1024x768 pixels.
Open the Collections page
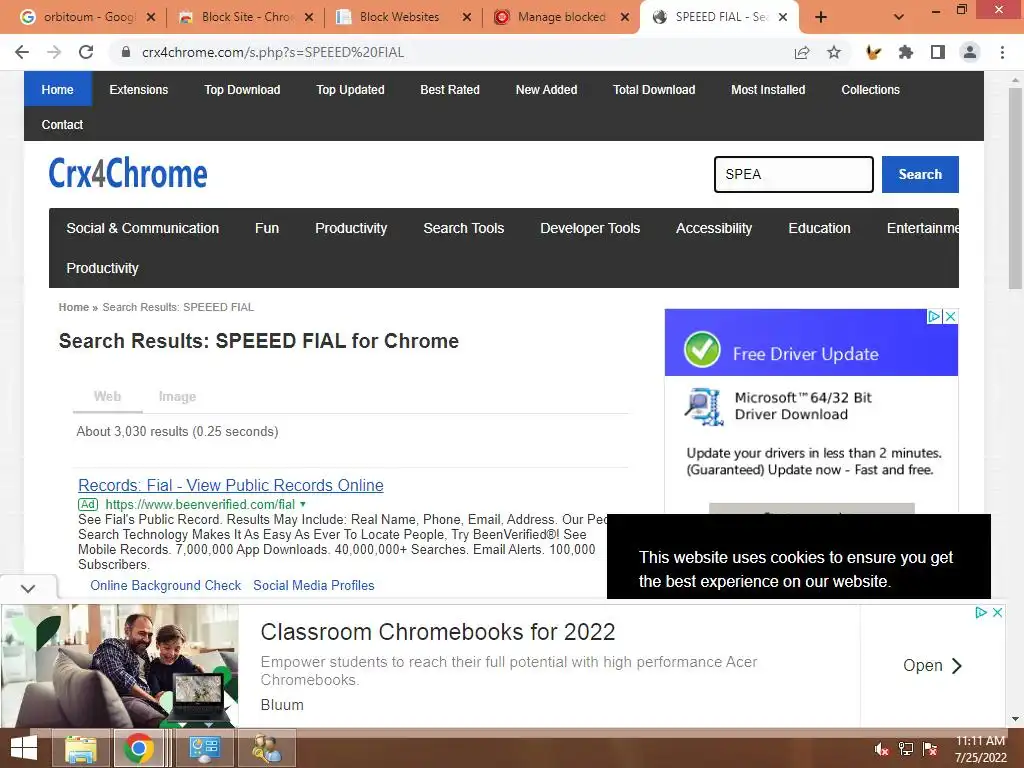pos(871,89)
